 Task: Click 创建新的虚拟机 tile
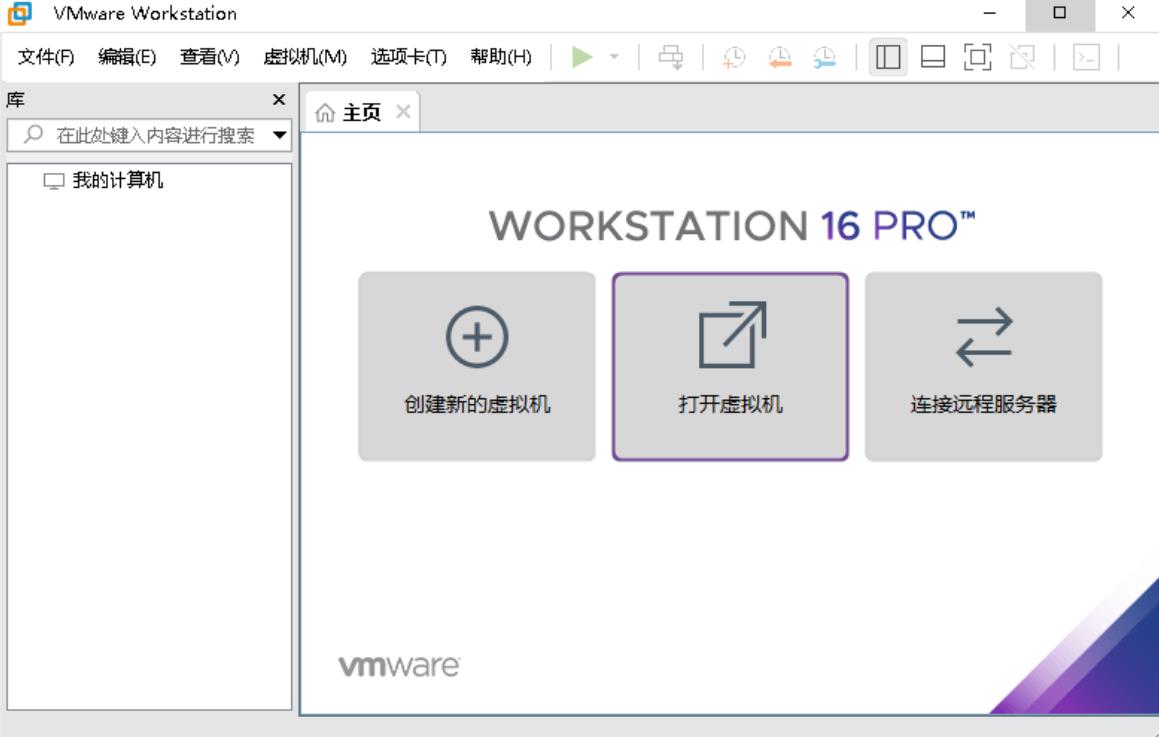coord(477,367)
